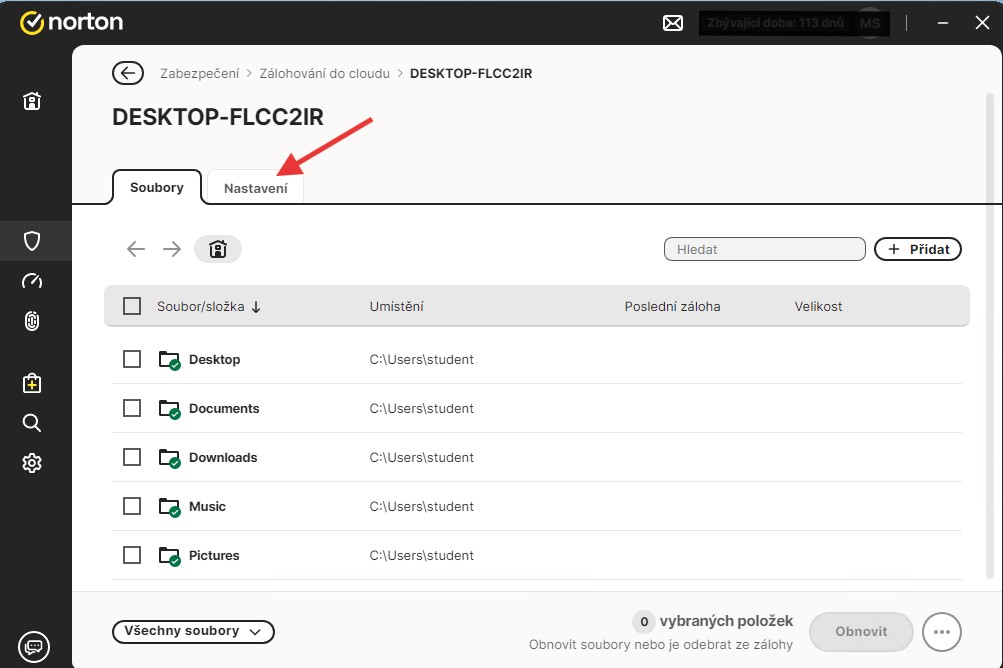1003x668 pixels.
Task: Open the three-dots more options button
Action: tap(941, 632)
